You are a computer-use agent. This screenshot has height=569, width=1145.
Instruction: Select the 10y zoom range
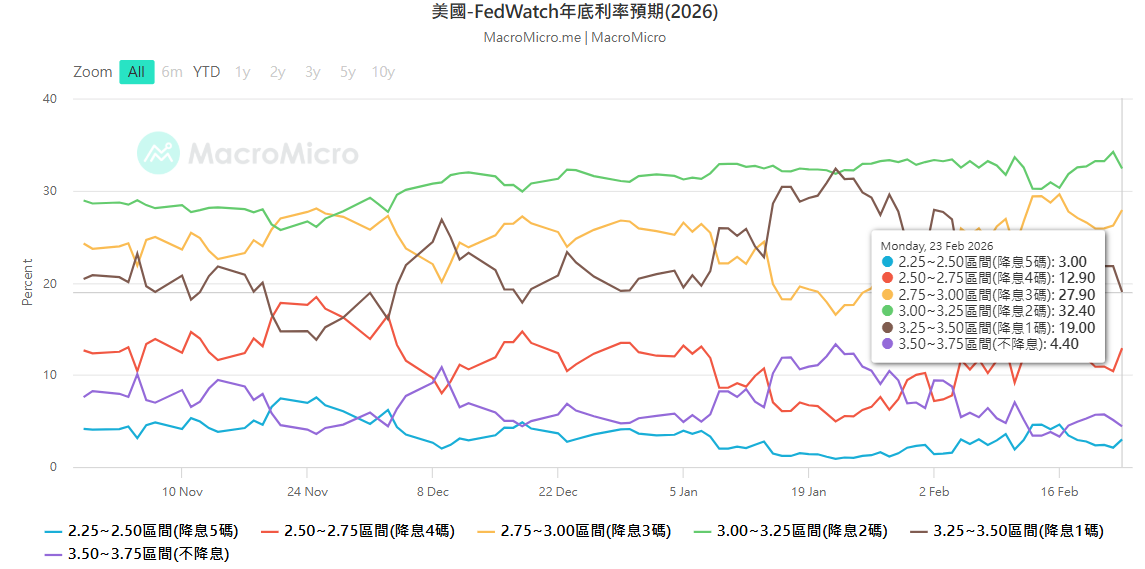pyautogui.click(x=383, y=72)
